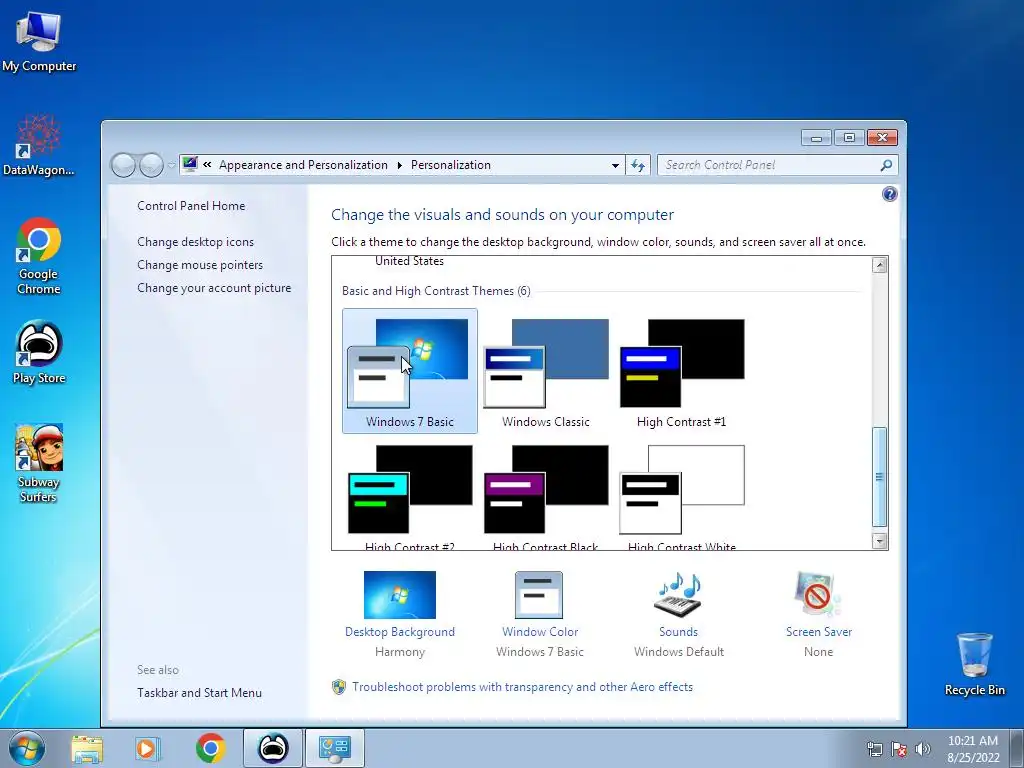The width and height of the screenshot is (1024, 768).
Task: Click the Window Color text link
Action: [x=539, y=632]
